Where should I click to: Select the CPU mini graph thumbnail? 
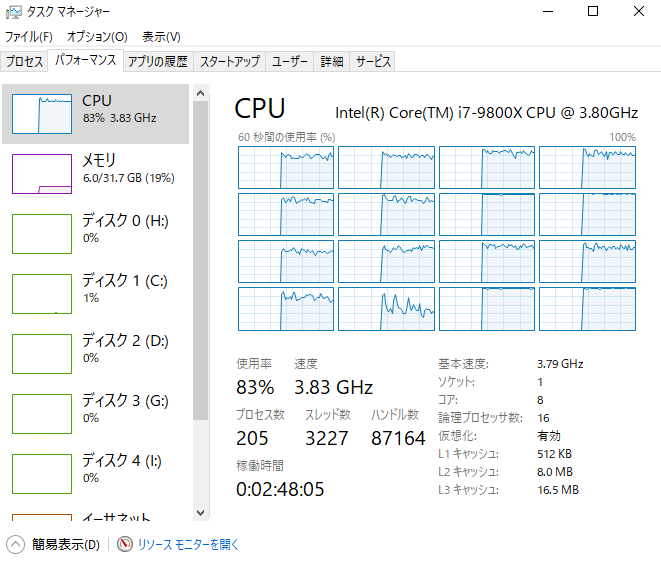click(x=41, y=114)
